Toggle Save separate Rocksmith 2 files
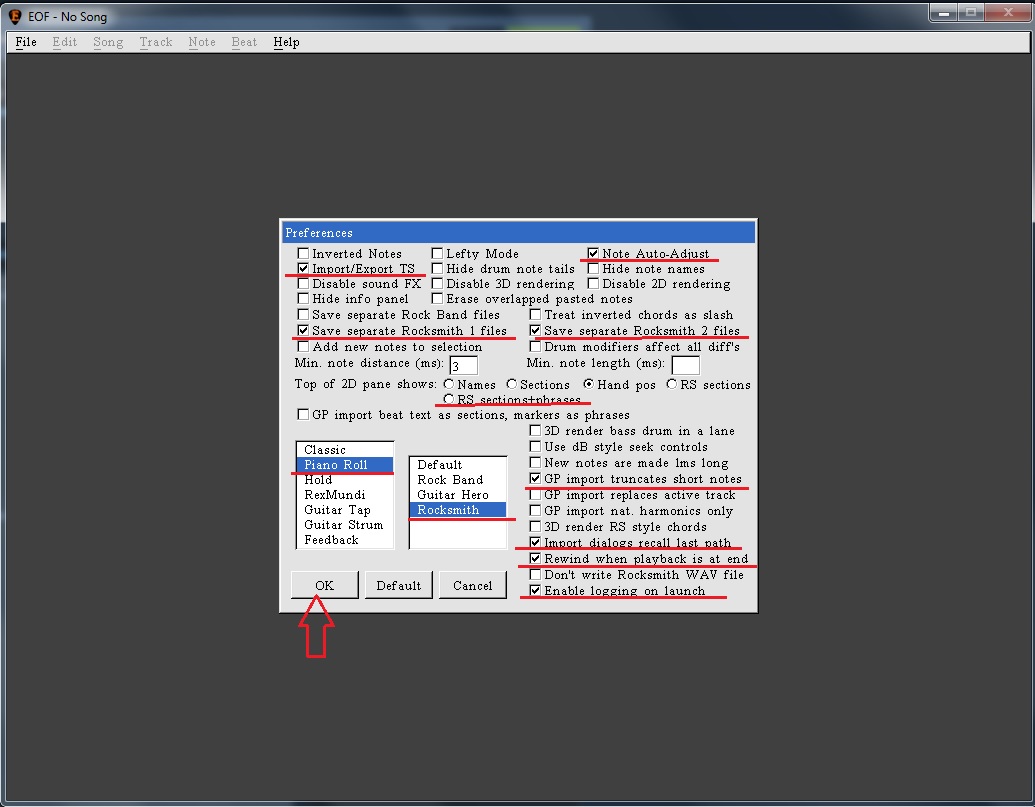 tap(535, 331)
